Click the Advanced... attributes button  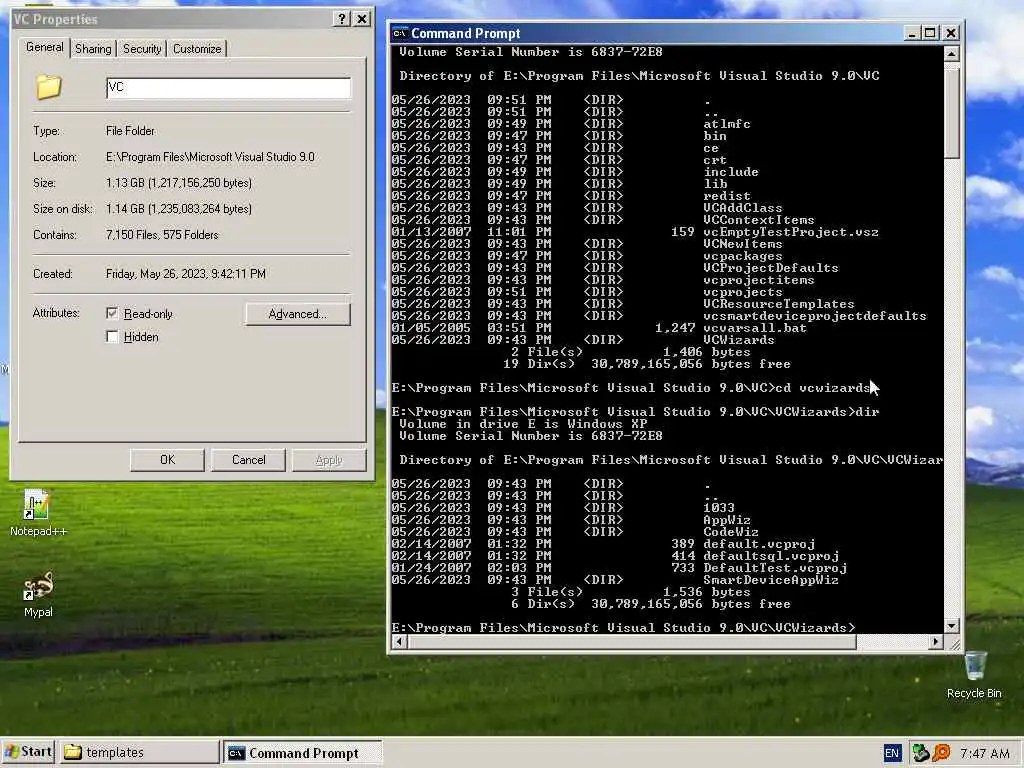pos(298,314)
